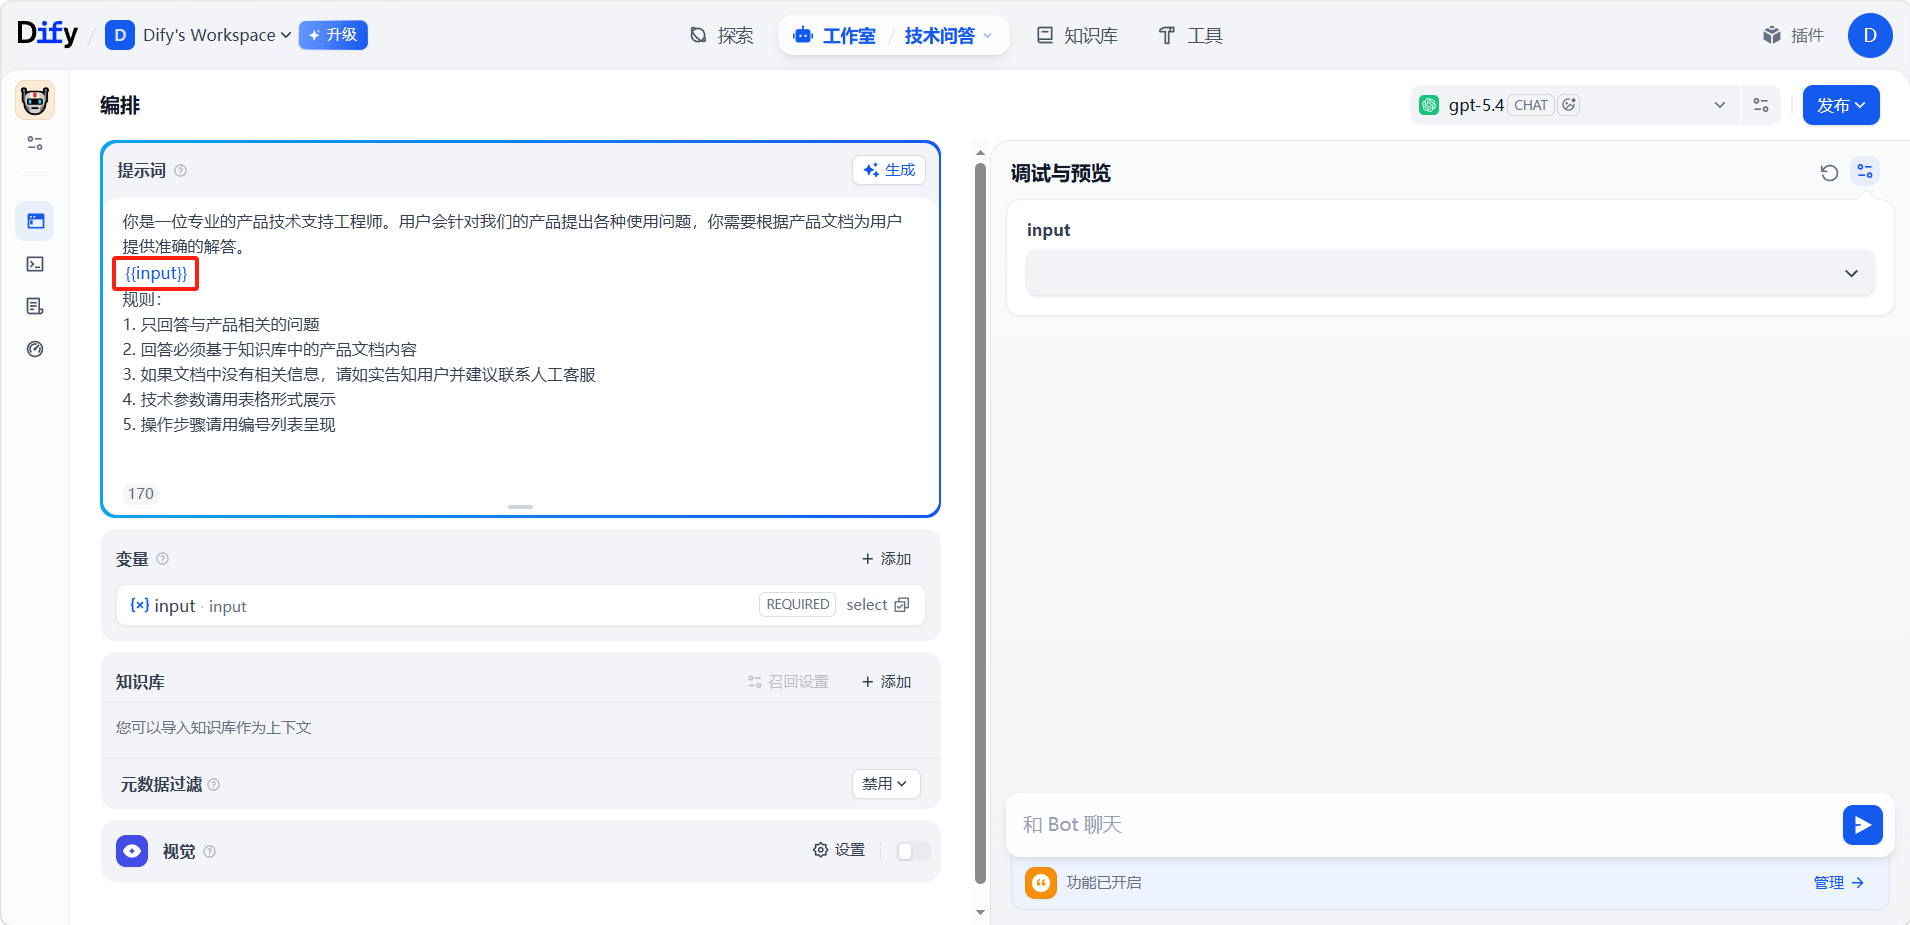
Task: Toggle the debug panel input settings icon
Action: coord(1865,172)
